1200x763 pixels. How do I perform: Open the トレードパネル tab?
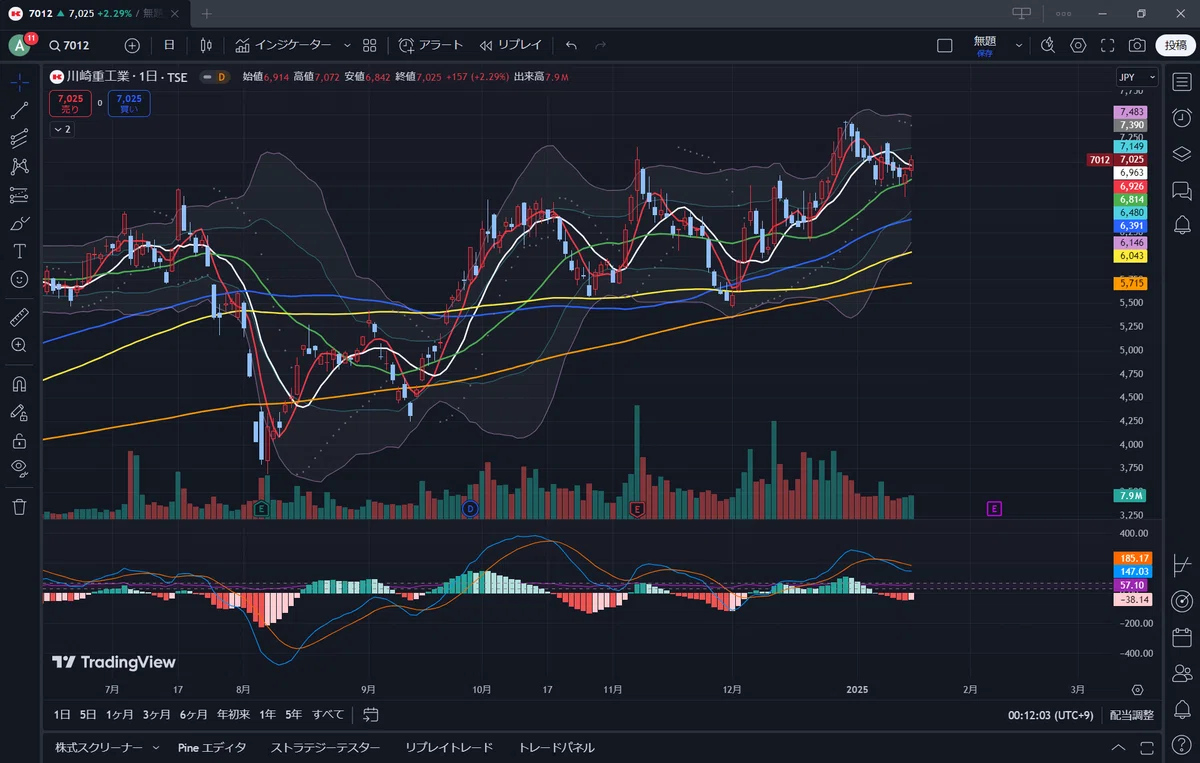[x=556, y=747]
